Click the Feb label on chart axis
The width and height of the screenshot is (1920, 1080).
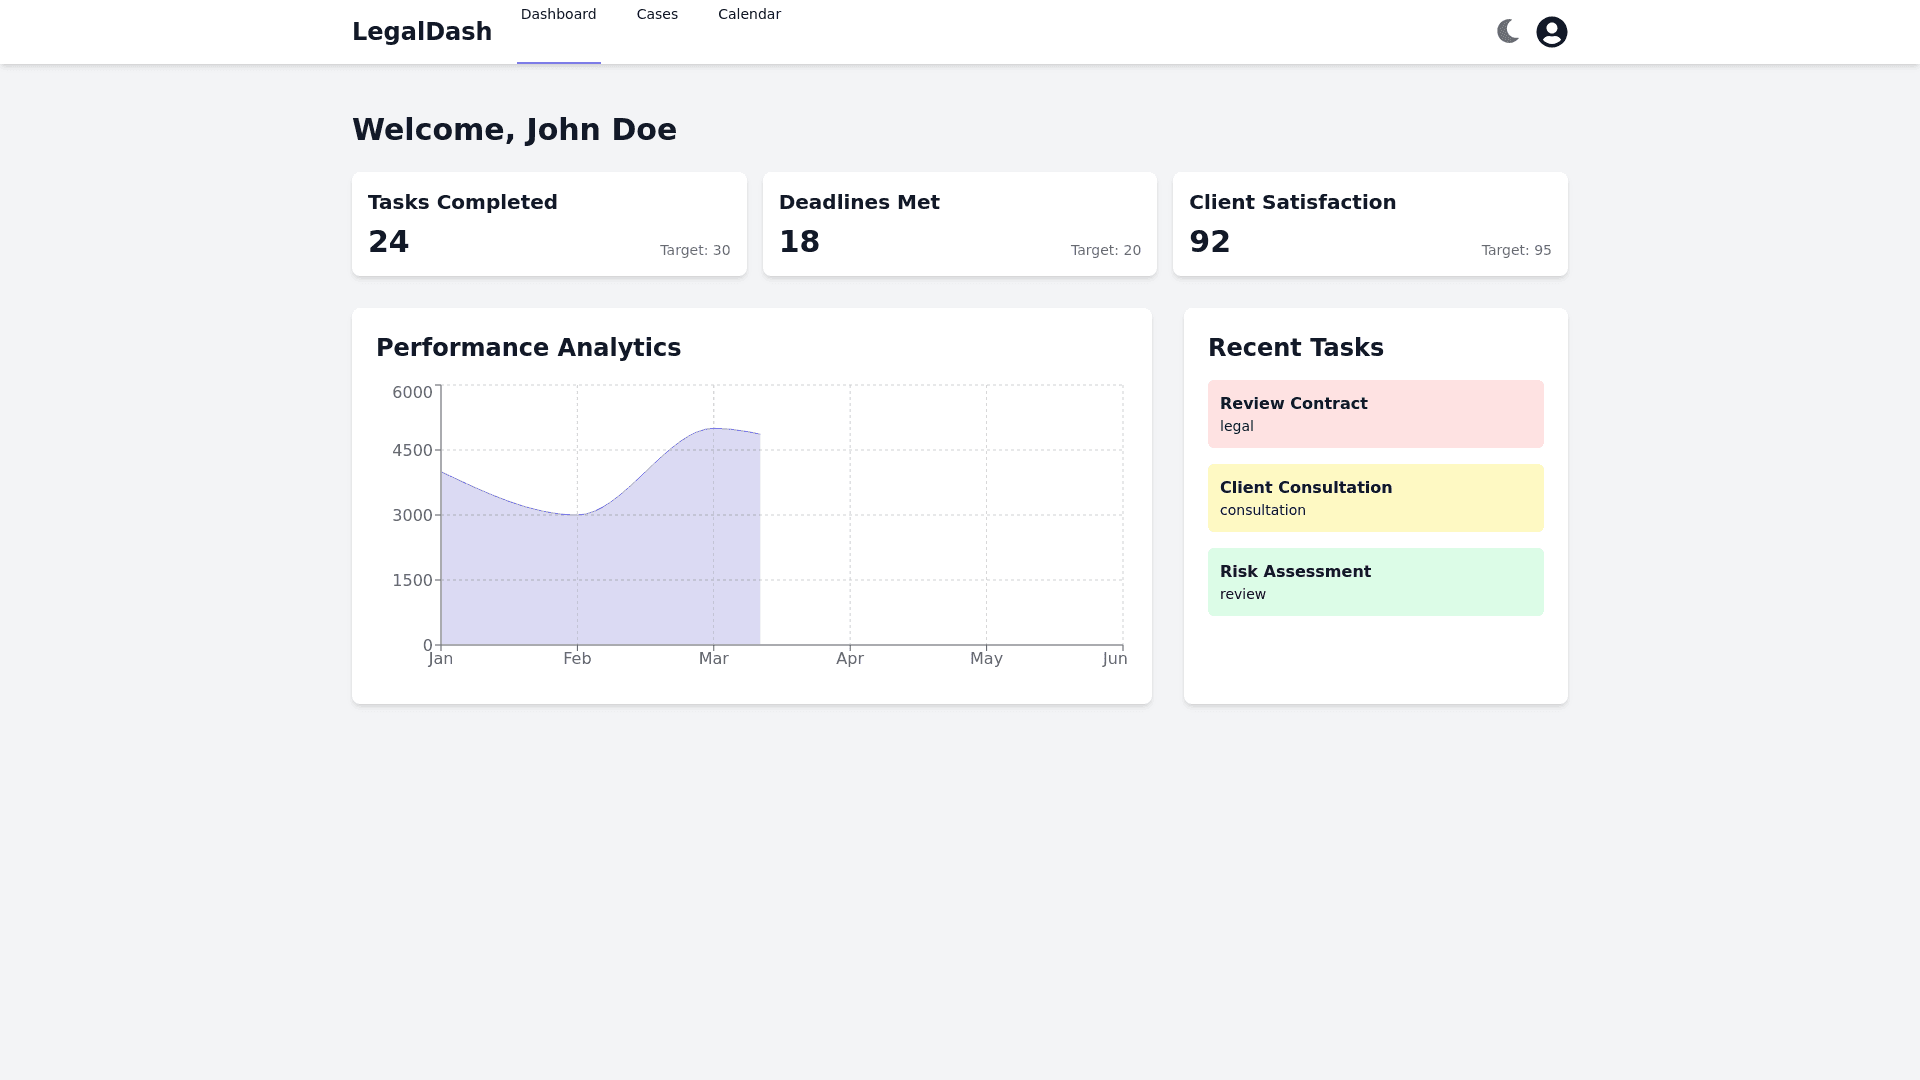577,659
